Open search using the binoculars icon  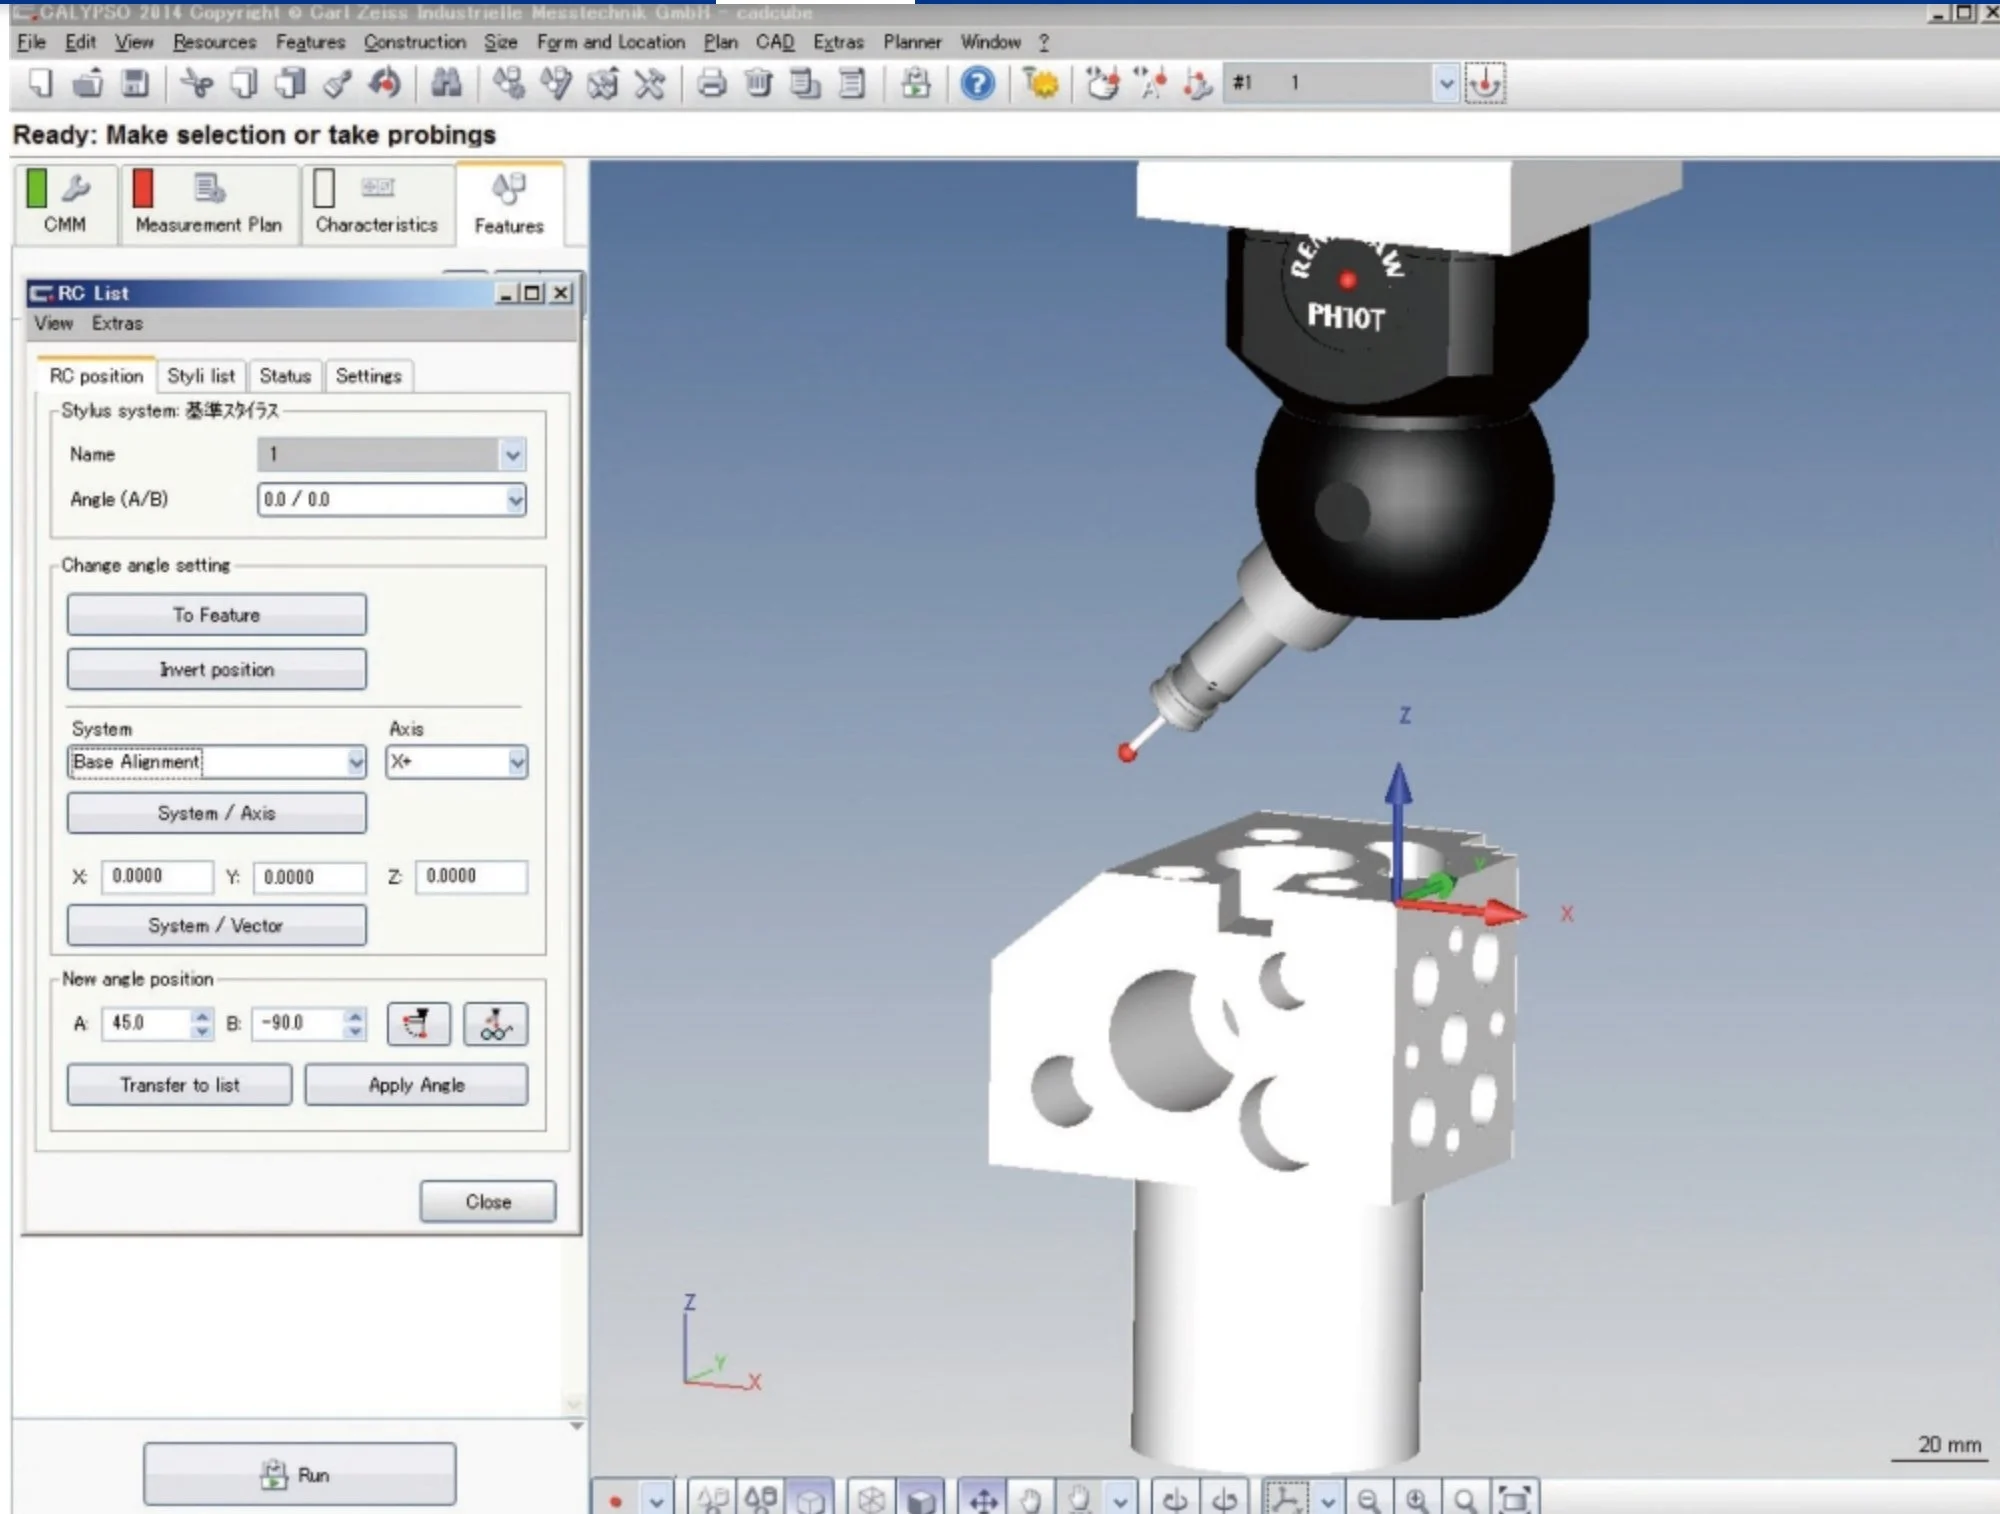[447, 84]
